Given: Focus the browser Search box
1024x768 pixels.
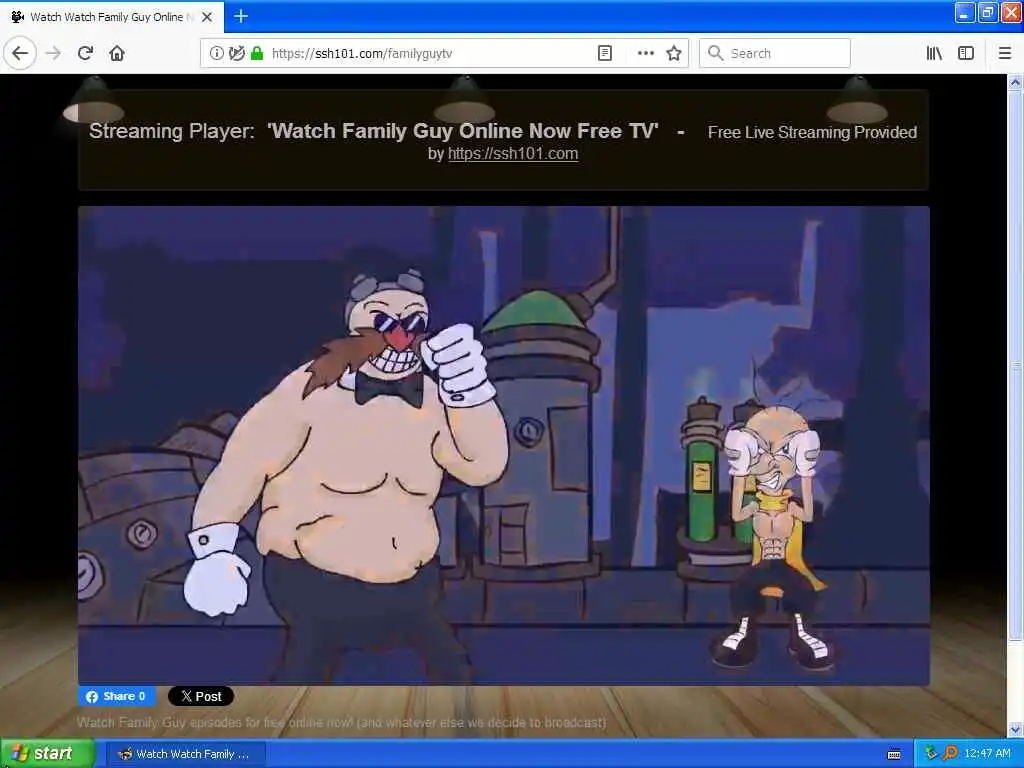Looking at the screenshot, I should [775, 53].
